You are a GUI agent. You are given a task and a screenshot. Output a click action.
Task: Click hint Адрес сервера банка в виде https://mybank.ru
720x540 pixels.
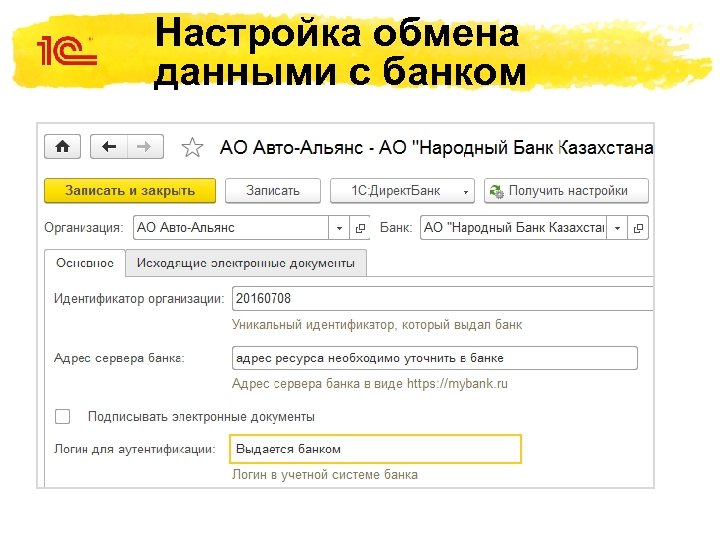370,383
